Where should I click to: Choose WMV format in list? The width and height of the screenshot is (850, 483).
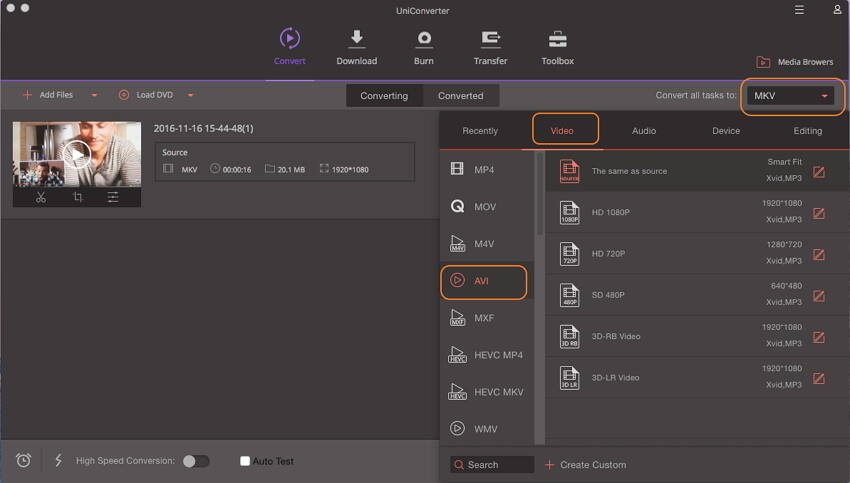coord(487,429)
